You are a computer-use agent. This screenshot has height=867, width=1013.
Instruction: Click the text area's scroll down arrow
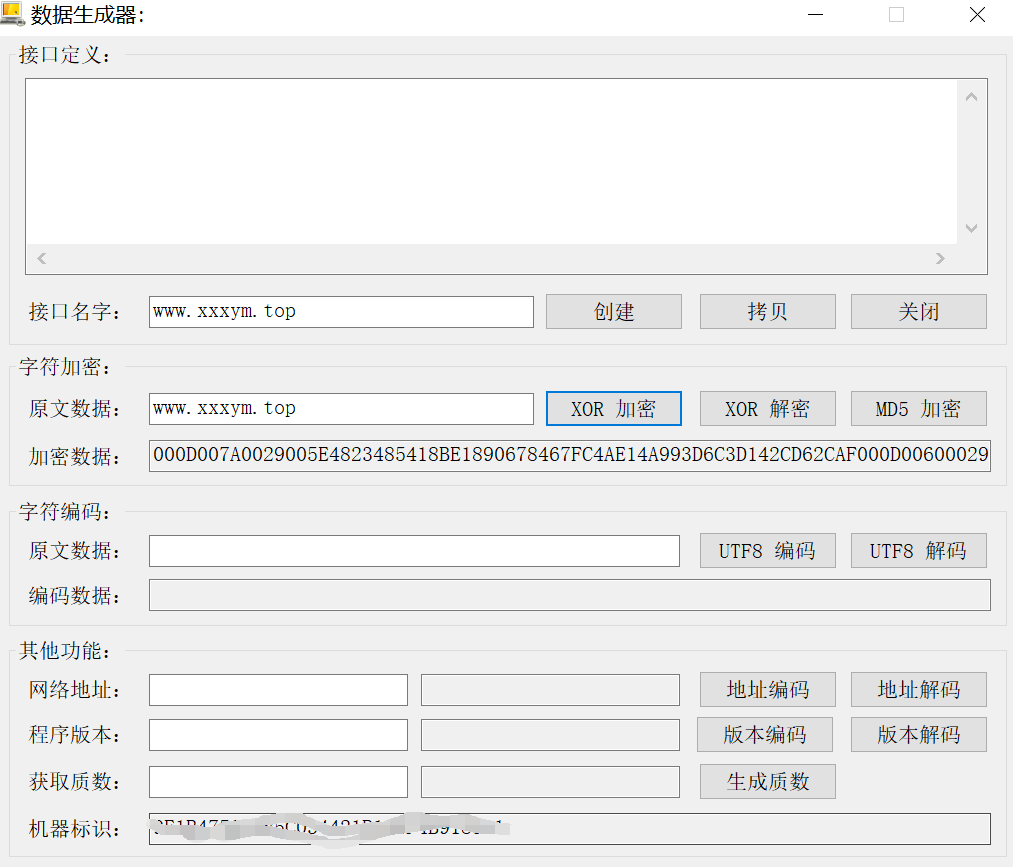point(971,228)
